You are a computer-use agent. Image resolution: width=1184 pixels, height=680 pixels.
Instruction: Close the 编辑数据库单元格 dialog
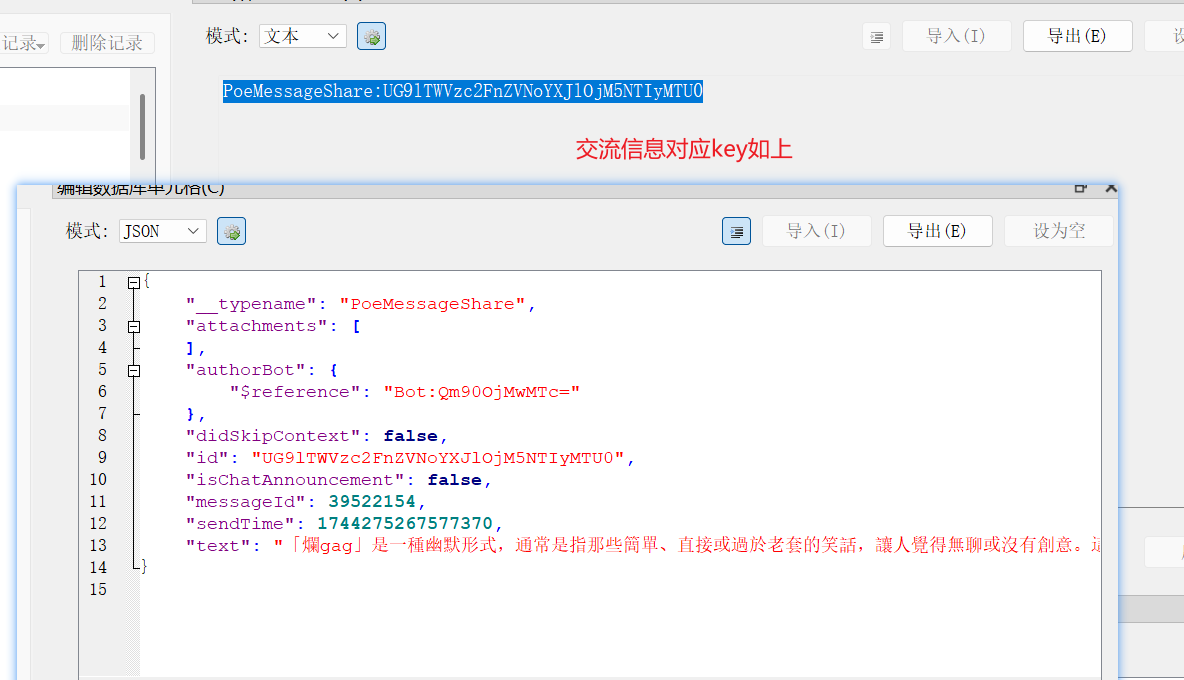[x=1110, y=188]
